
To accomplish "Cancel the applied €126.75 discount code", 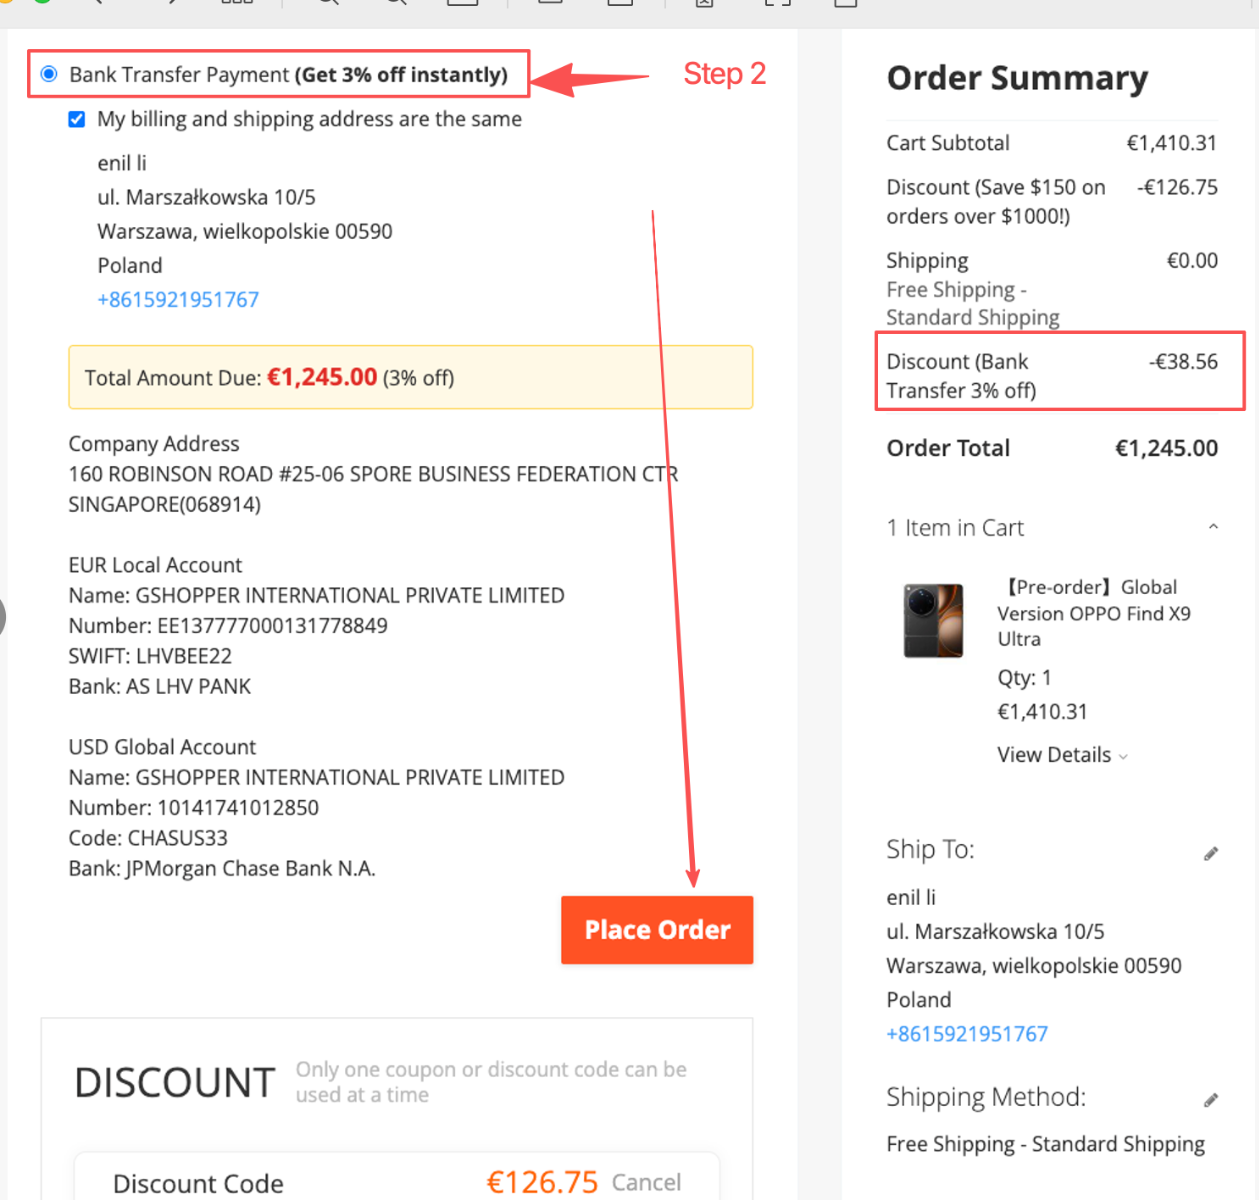I will pyautogui.click(x=646, y=1182).
